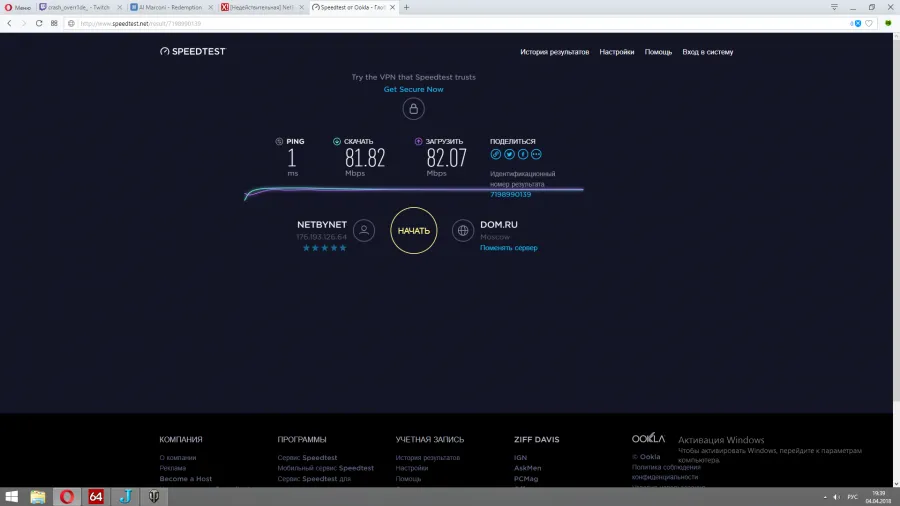Open Вход в систему link
900x506 pixels.
708,52
